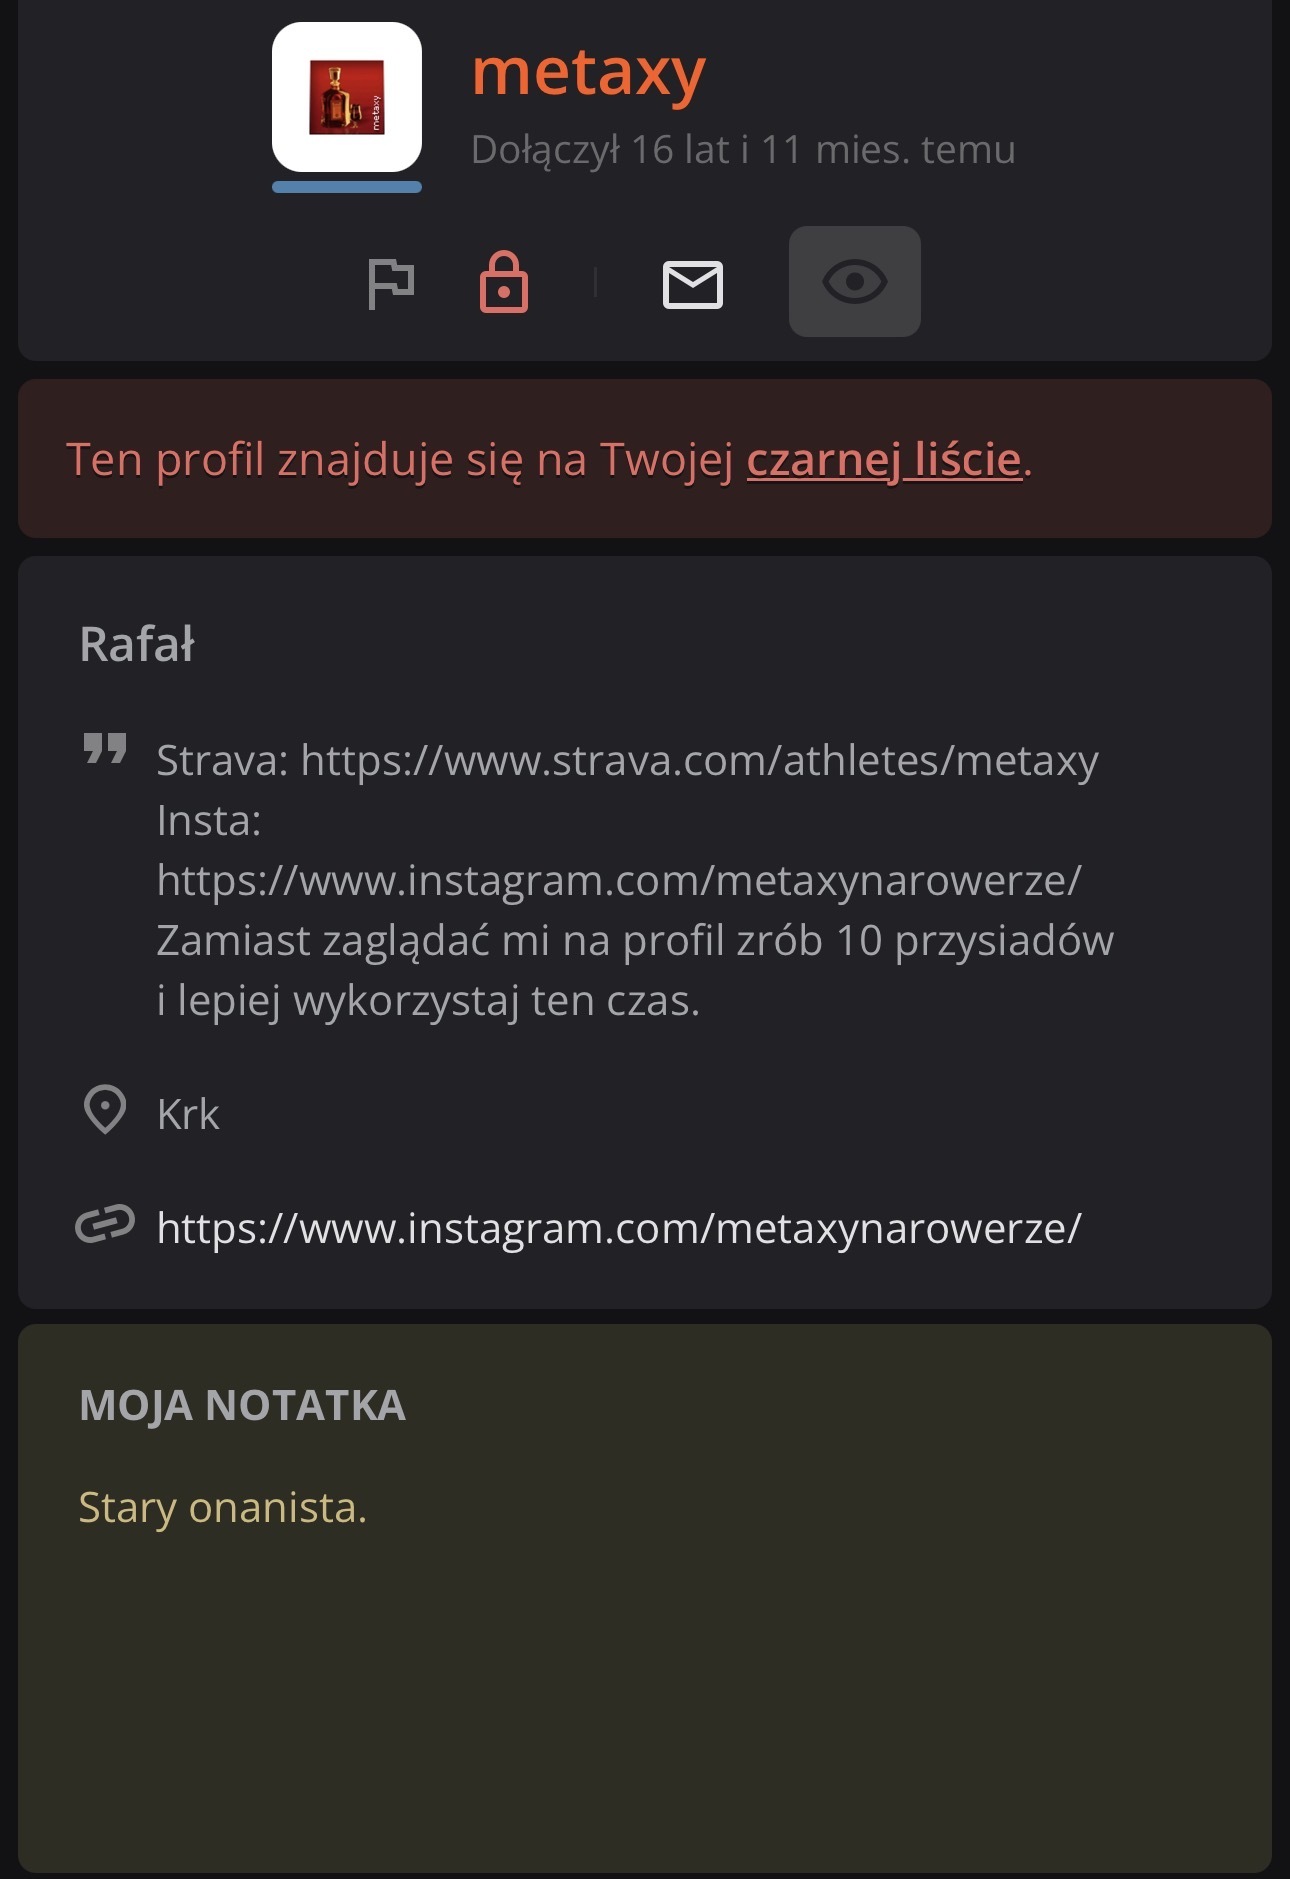Open the metaxy avatar picture
Image resolution: width=1290 pixels, height=1879 pixels.
point(347,97)
